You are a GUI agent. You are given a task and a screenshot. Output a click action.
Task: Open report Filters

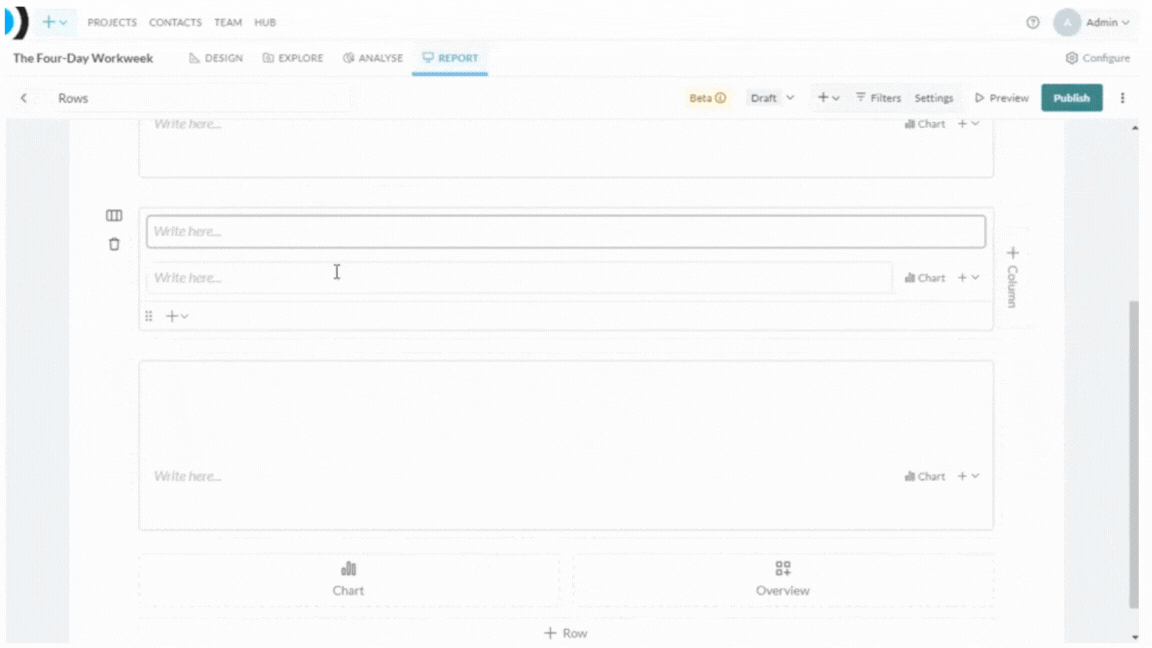[878, 98]
